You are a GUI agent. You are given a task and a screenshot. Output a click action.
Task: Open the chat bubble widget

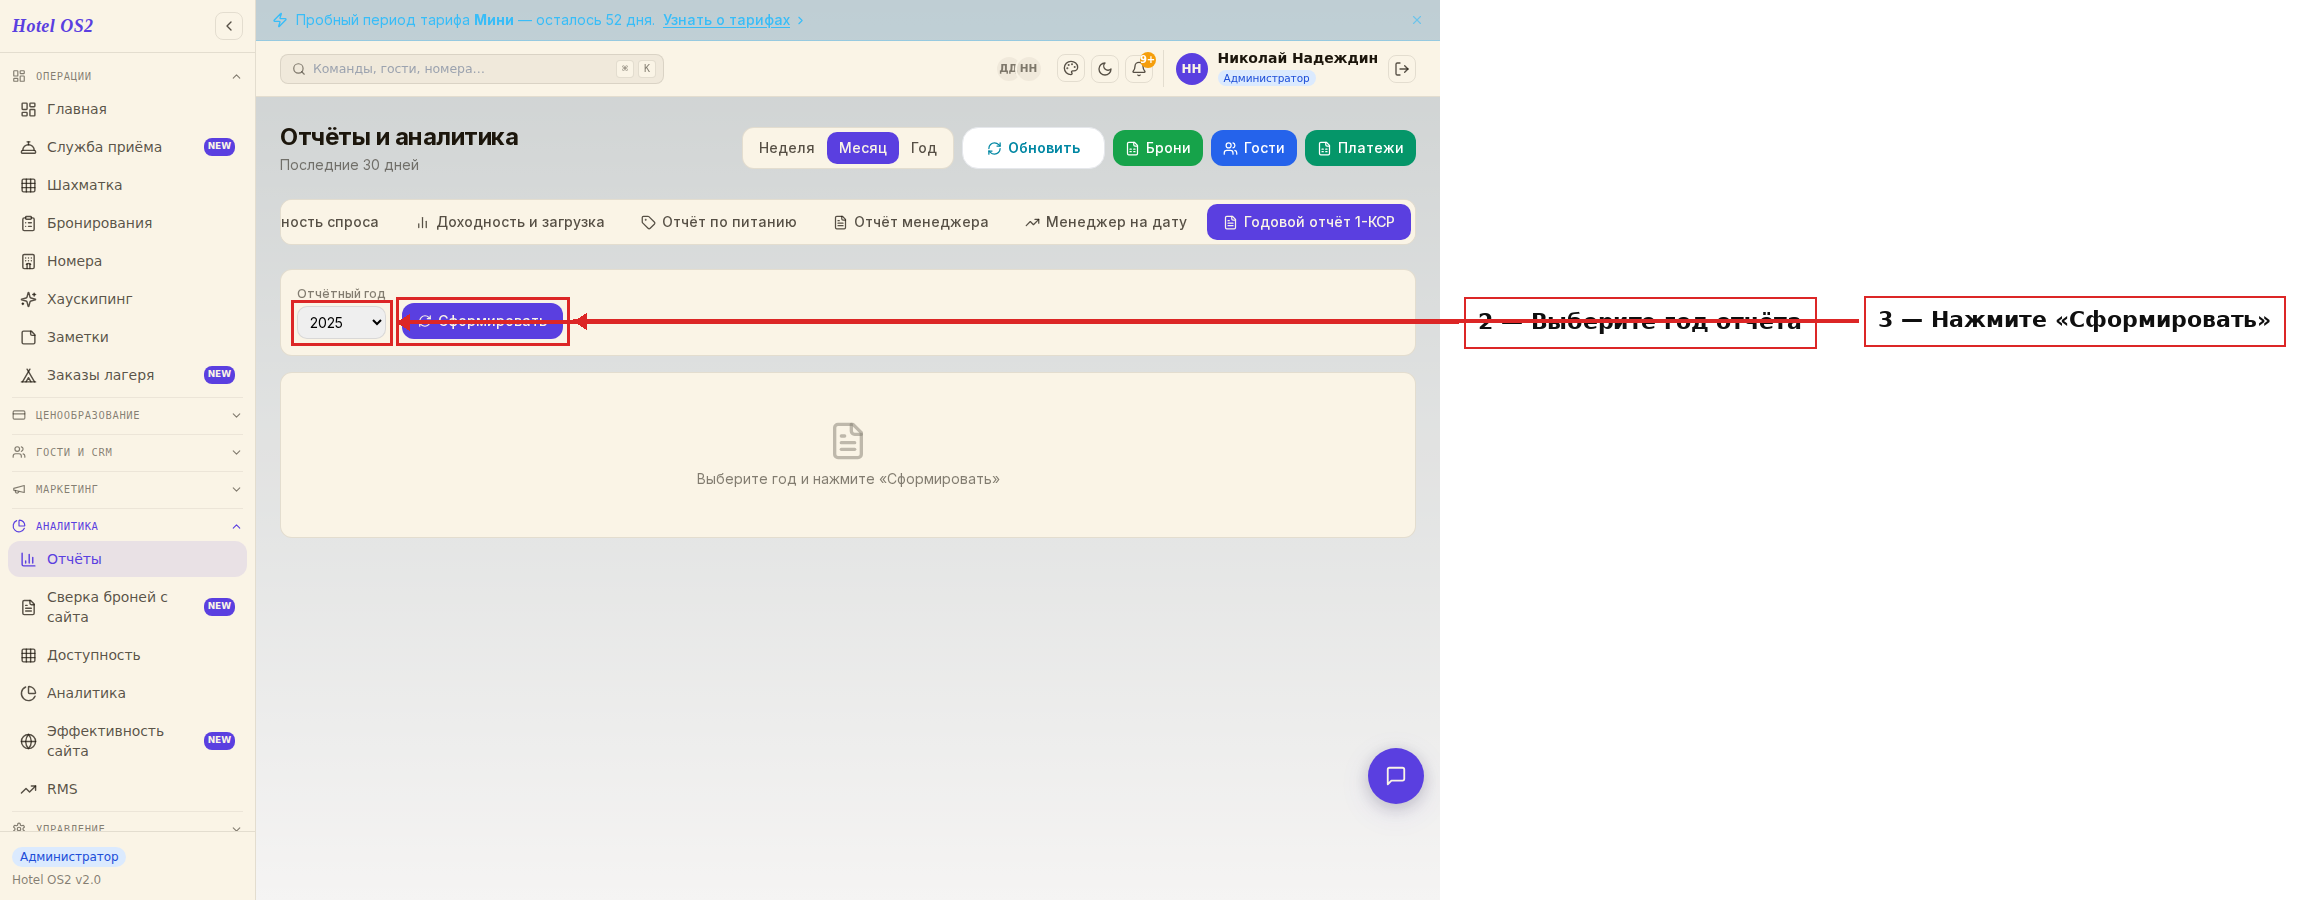point(1396,776)
